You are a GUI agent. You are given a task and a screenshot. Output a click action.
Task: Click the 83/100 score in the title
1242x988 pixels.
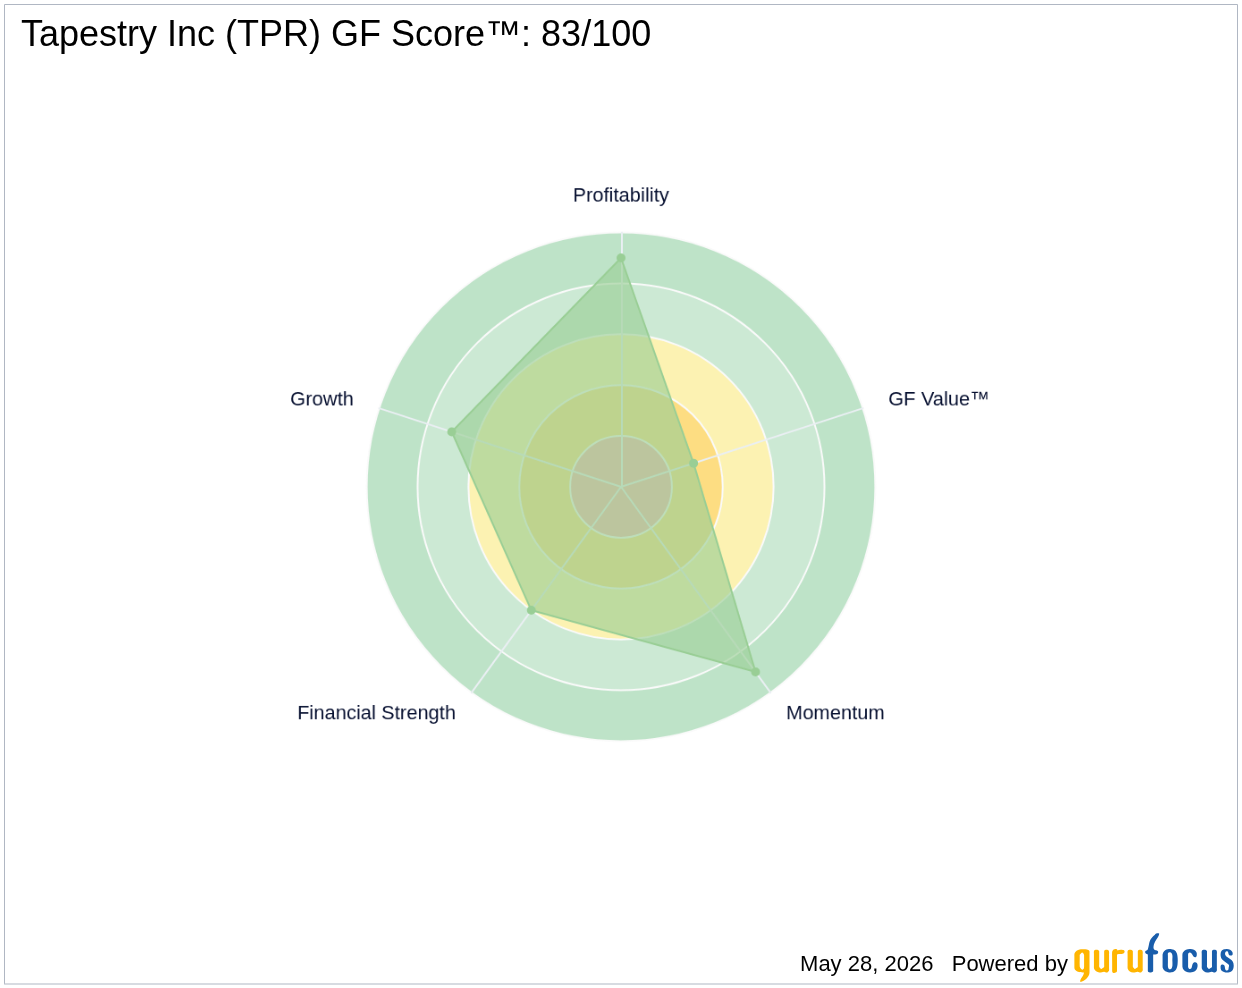point(596,34)
